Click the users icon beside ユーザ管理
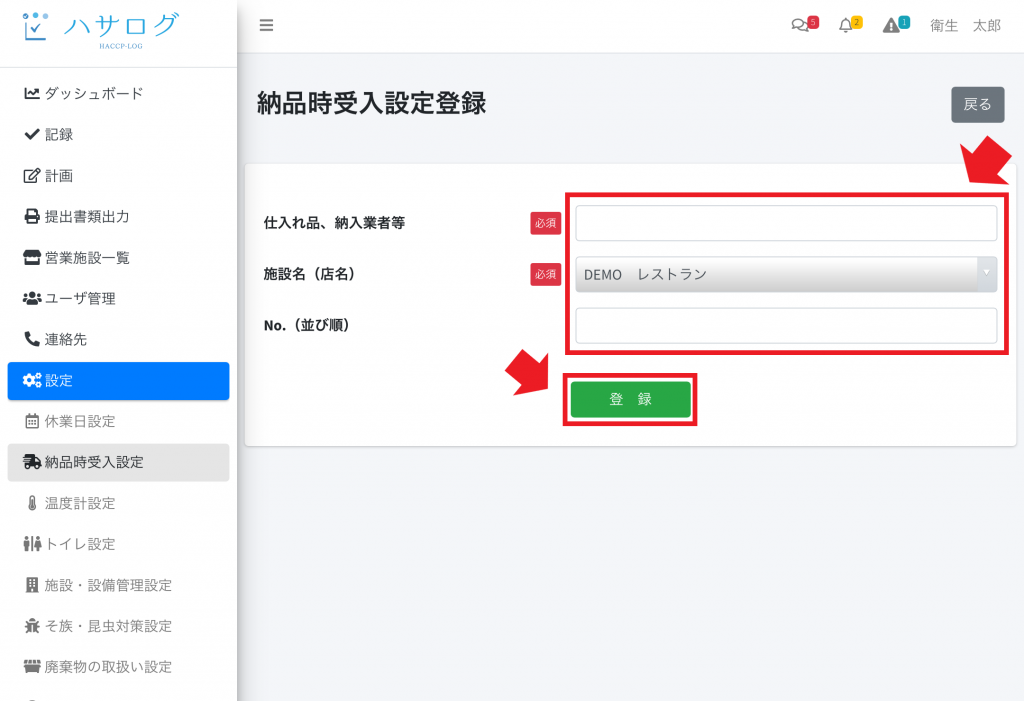This screenshot has height=701, width=1024. coord(32,298)
